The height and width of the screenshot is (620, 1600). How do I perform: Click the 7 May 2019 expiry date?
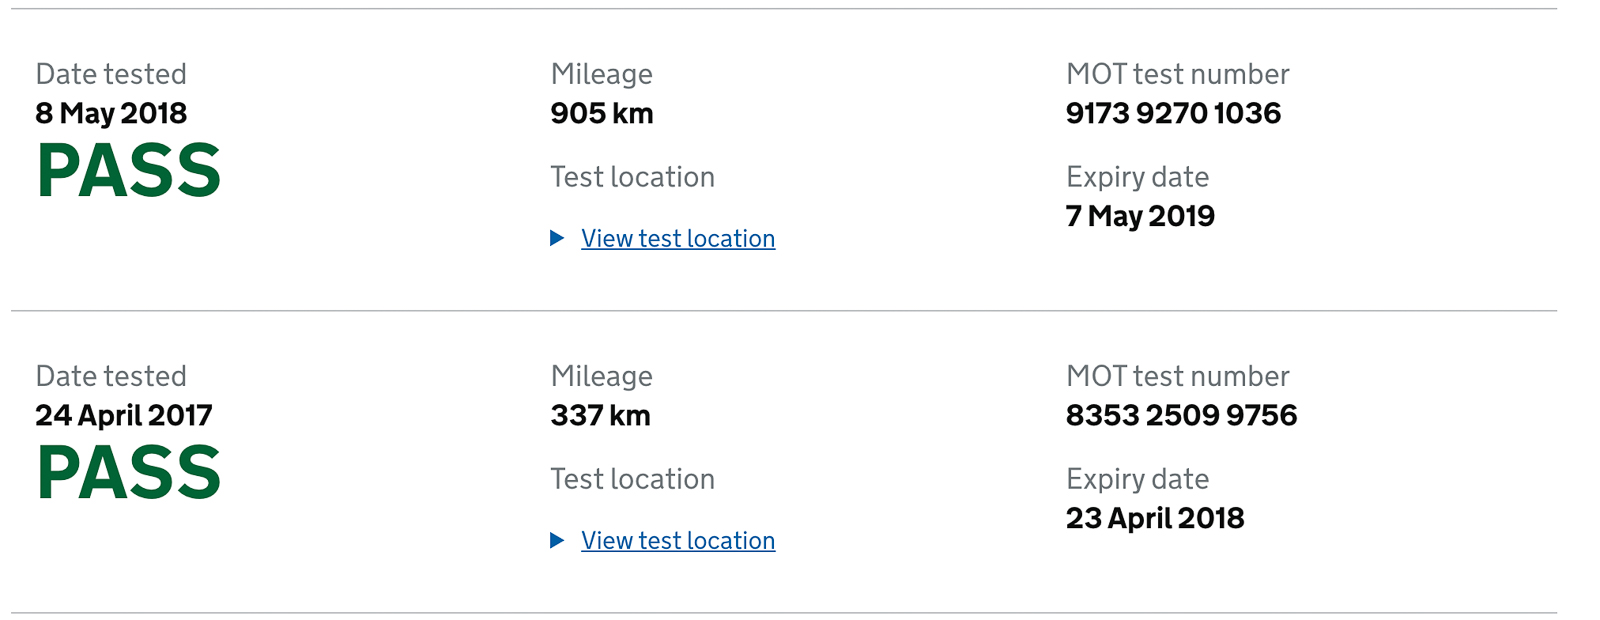click(x=1140, y=216)
